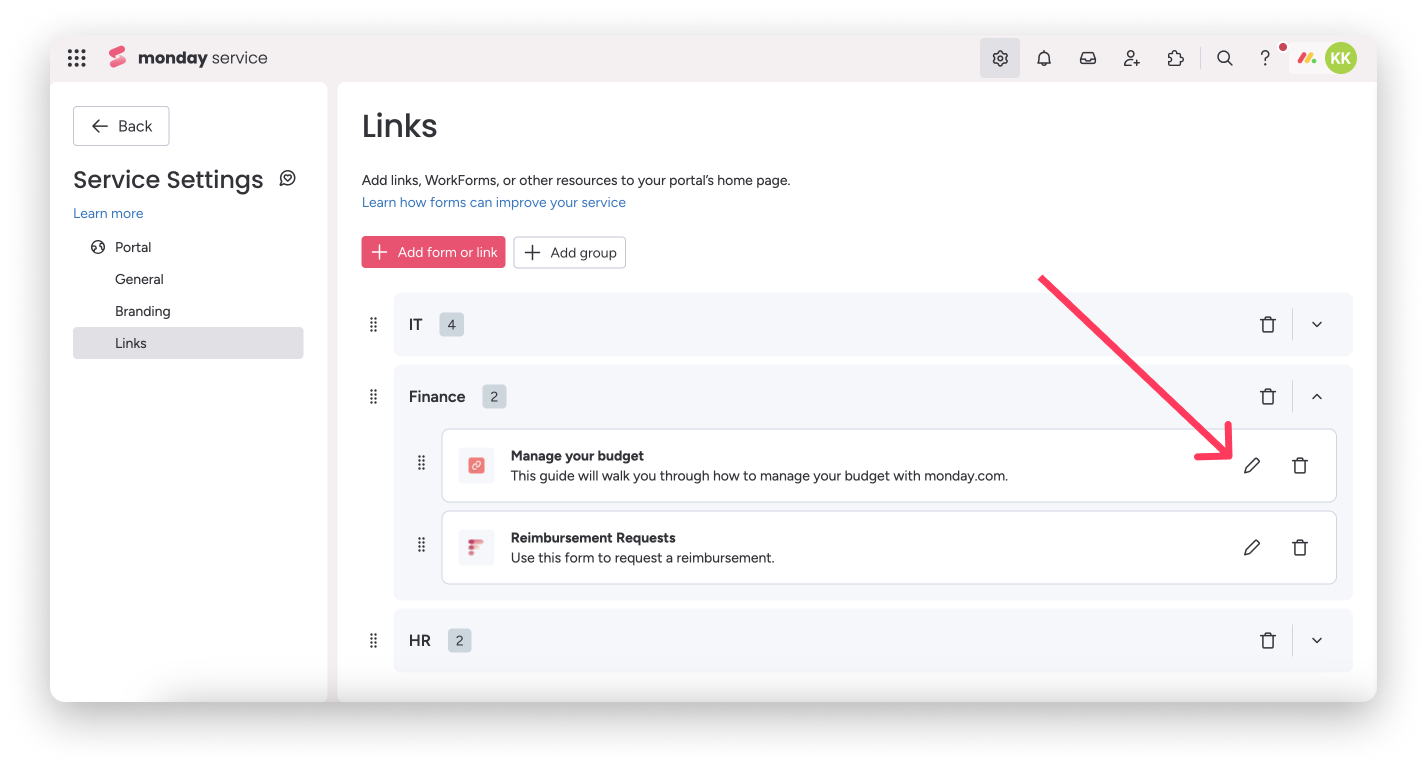The height and width of the screenshot is (767, 1427).
Task: Collapse the Finance group
Action: (1317, 396)
